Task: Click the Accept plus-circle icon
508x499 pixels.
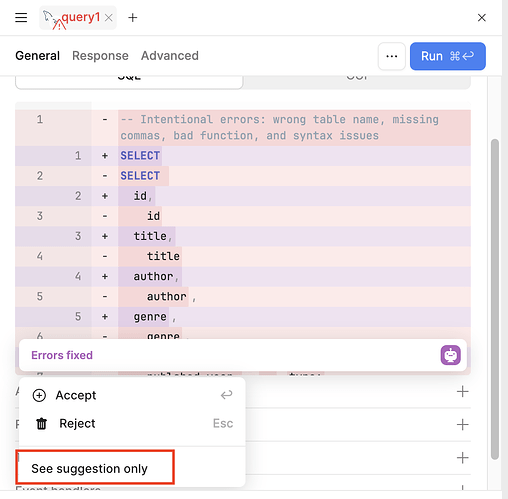Action: tap(39, 395)
